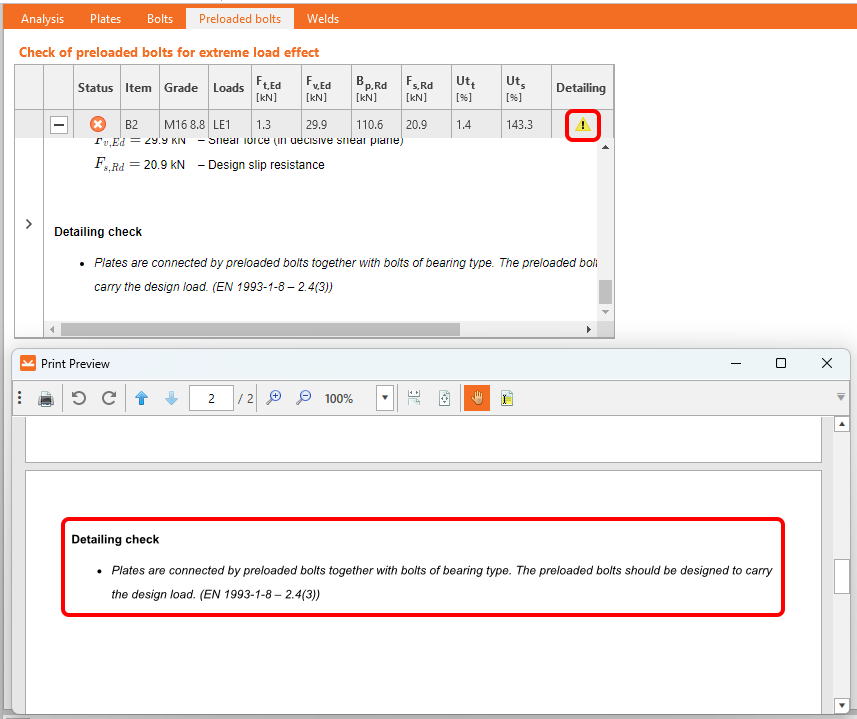Open the 100% zoom level dropdown

384,398
